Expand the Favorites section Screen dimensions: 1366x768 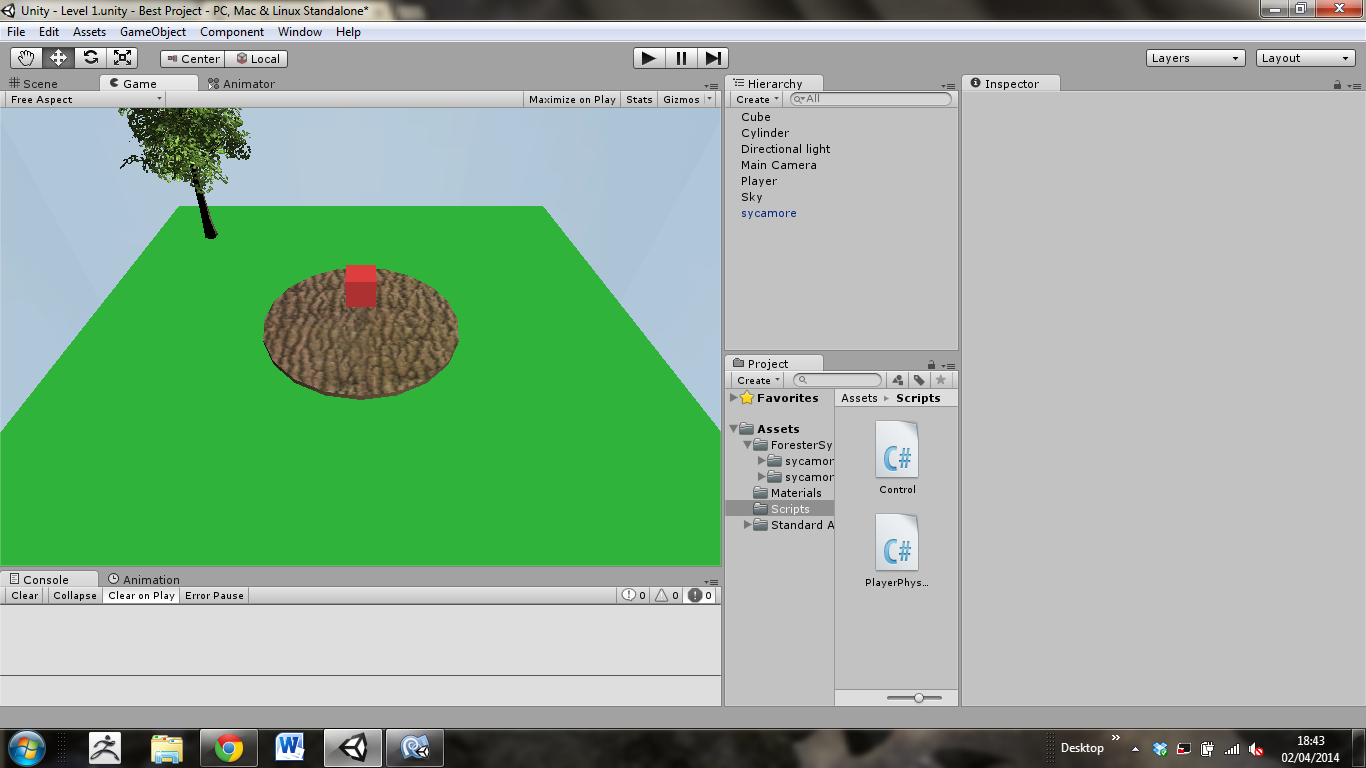tap(734, 398)
